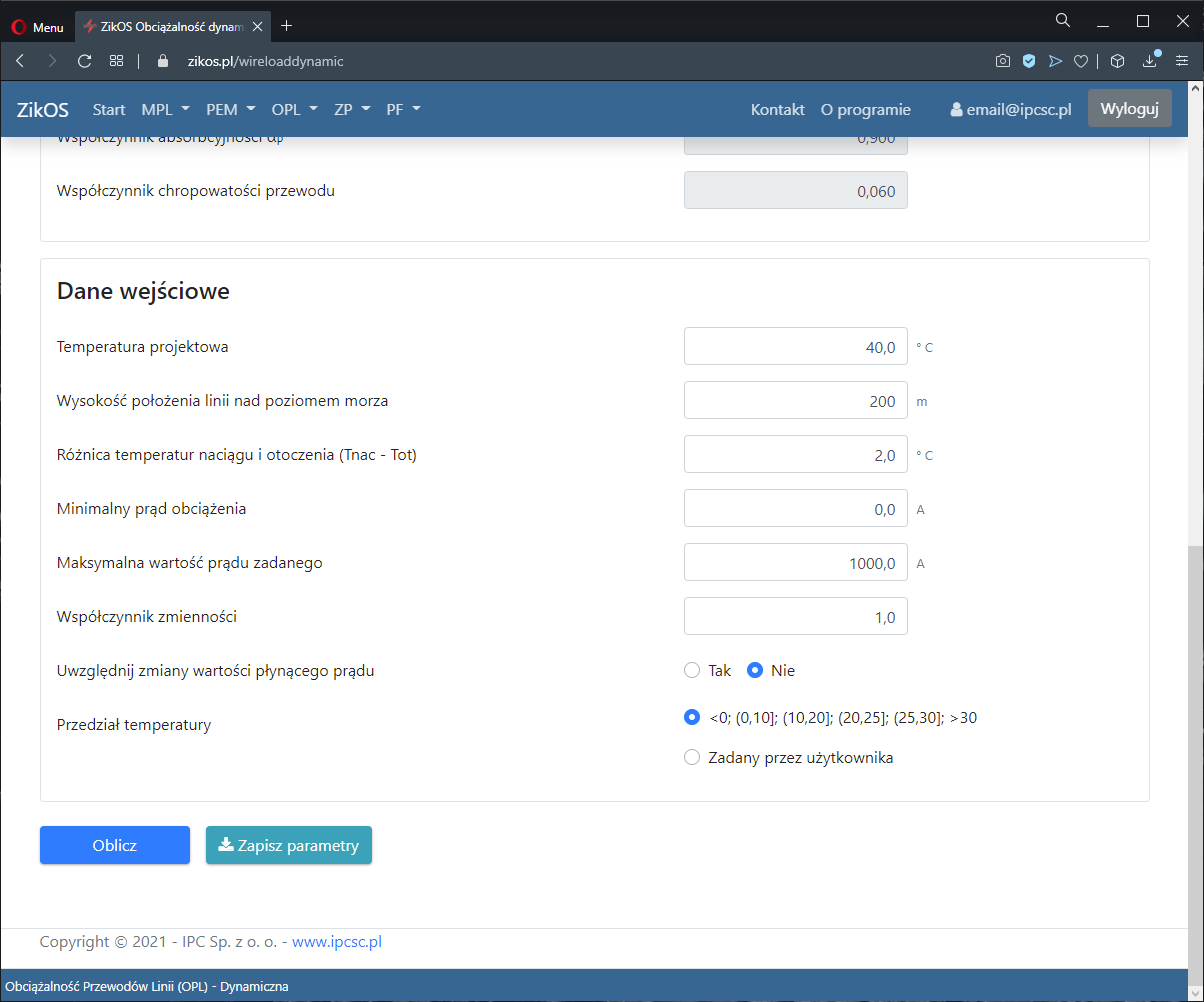Select the 'Nie' radio option
The width and height of the screenshot is (1204, 1002).
pos(756,671)
